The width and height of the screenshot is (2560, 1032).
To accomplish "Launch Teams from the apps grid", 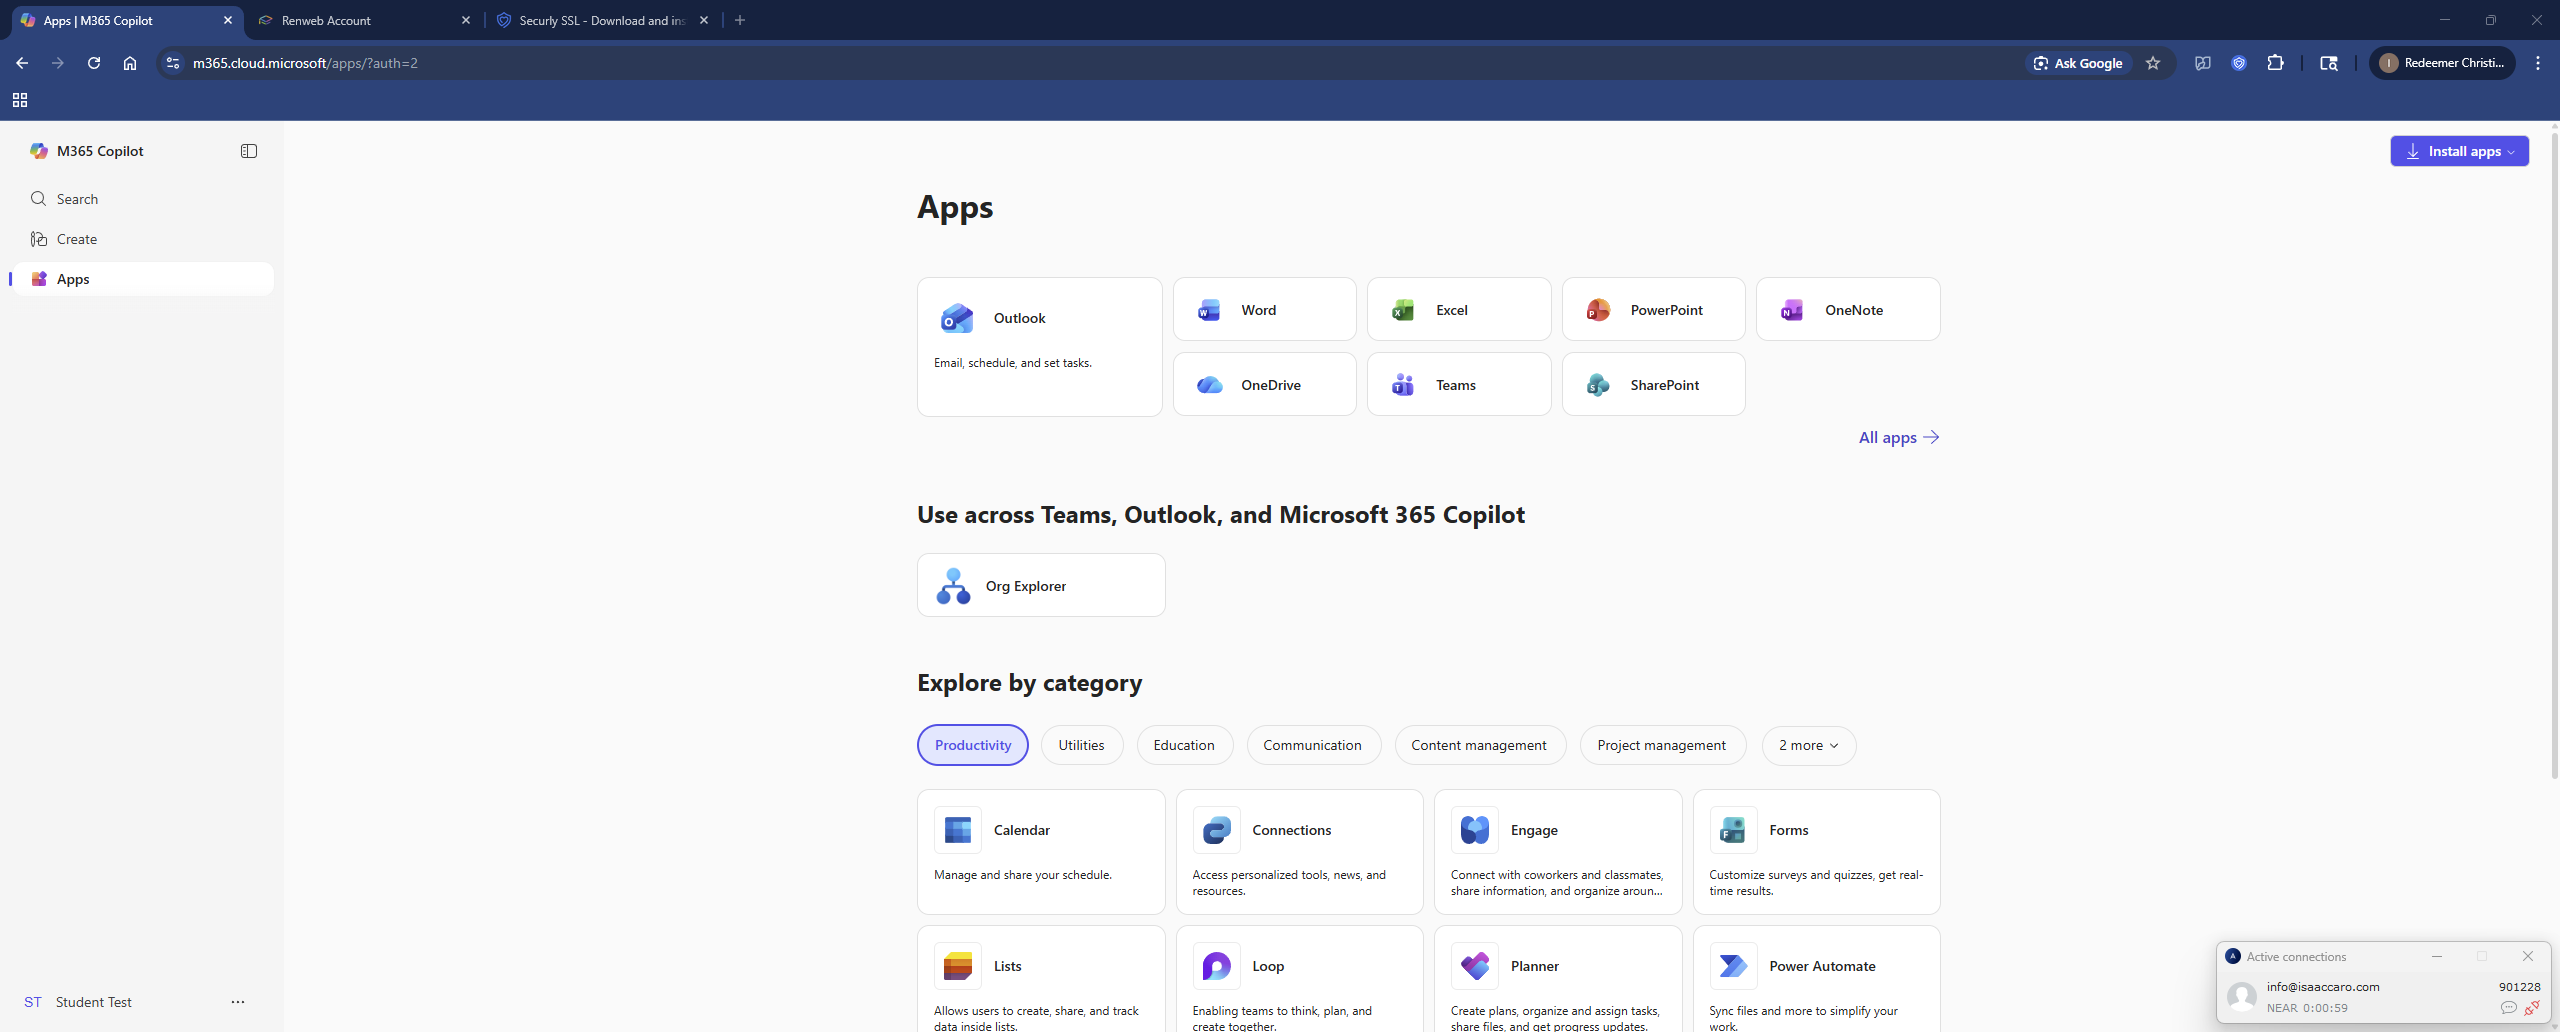I will (1459, 384).
